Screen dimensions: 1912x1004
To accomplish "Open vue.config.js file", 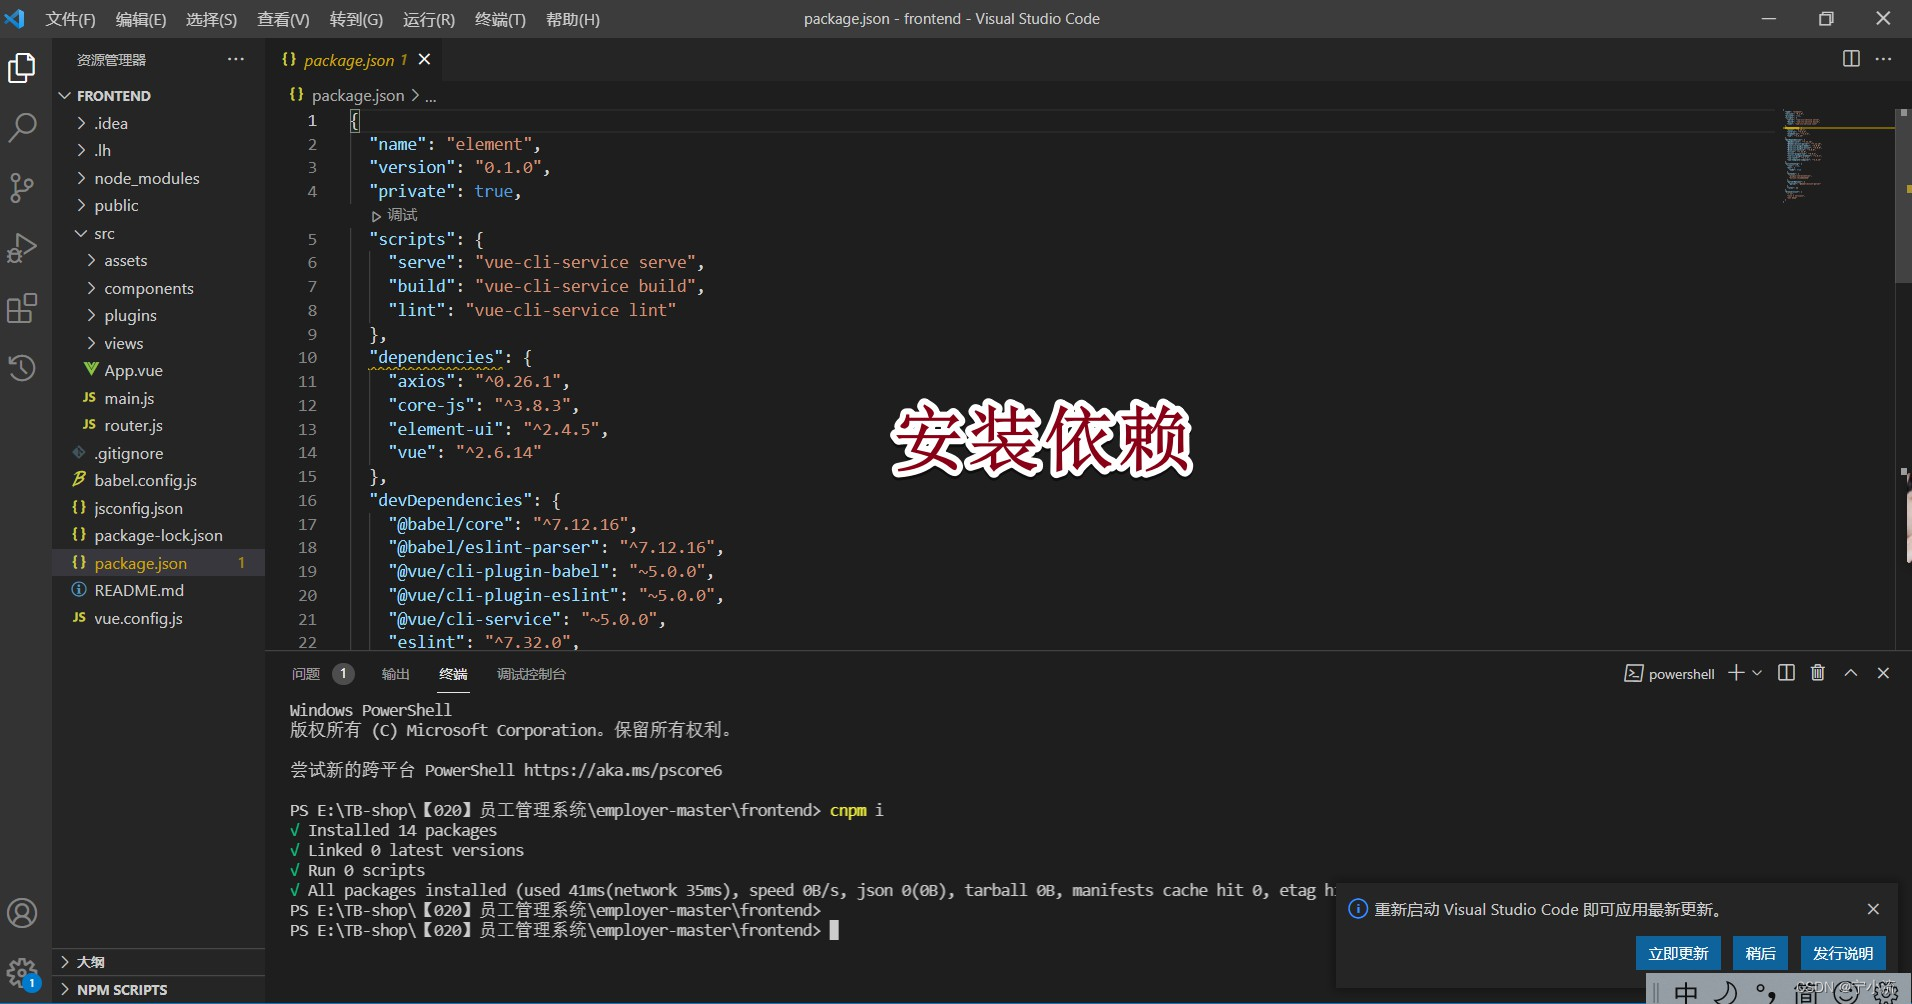I will pos(158,618).
